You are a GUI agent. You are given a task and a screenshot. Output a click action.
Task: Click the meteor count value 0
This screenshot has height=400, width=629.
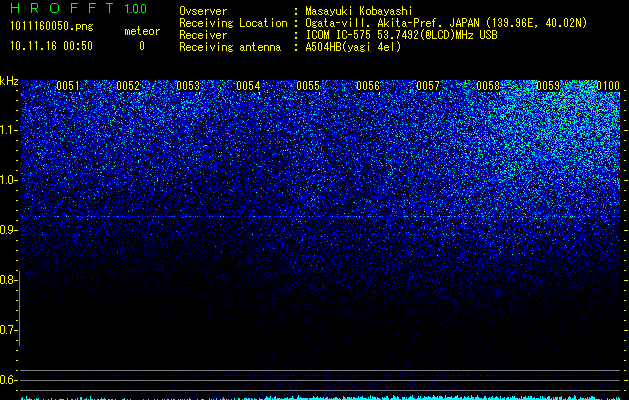(142, 46)
